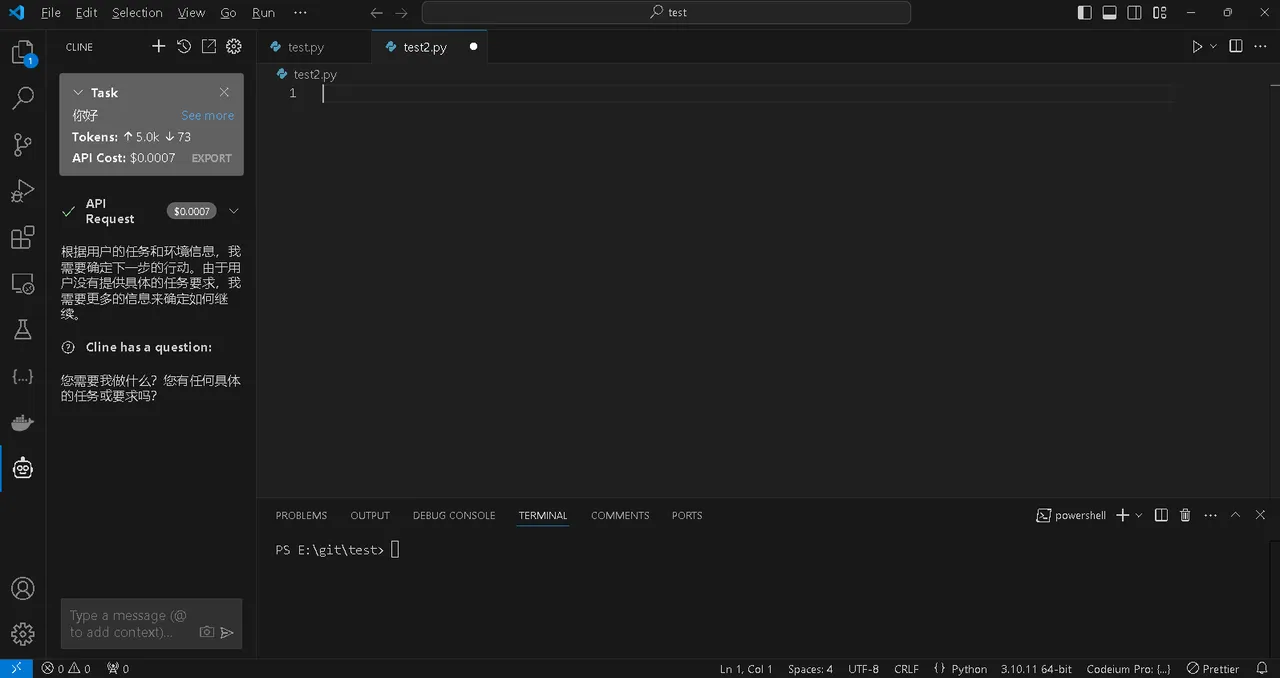Close the Cline task card

pyautogui.click(x=224, y=92)
